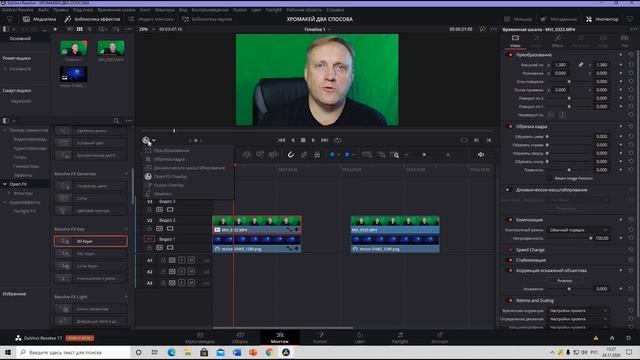Switch to the Цвет page tab

coord(360,338)
